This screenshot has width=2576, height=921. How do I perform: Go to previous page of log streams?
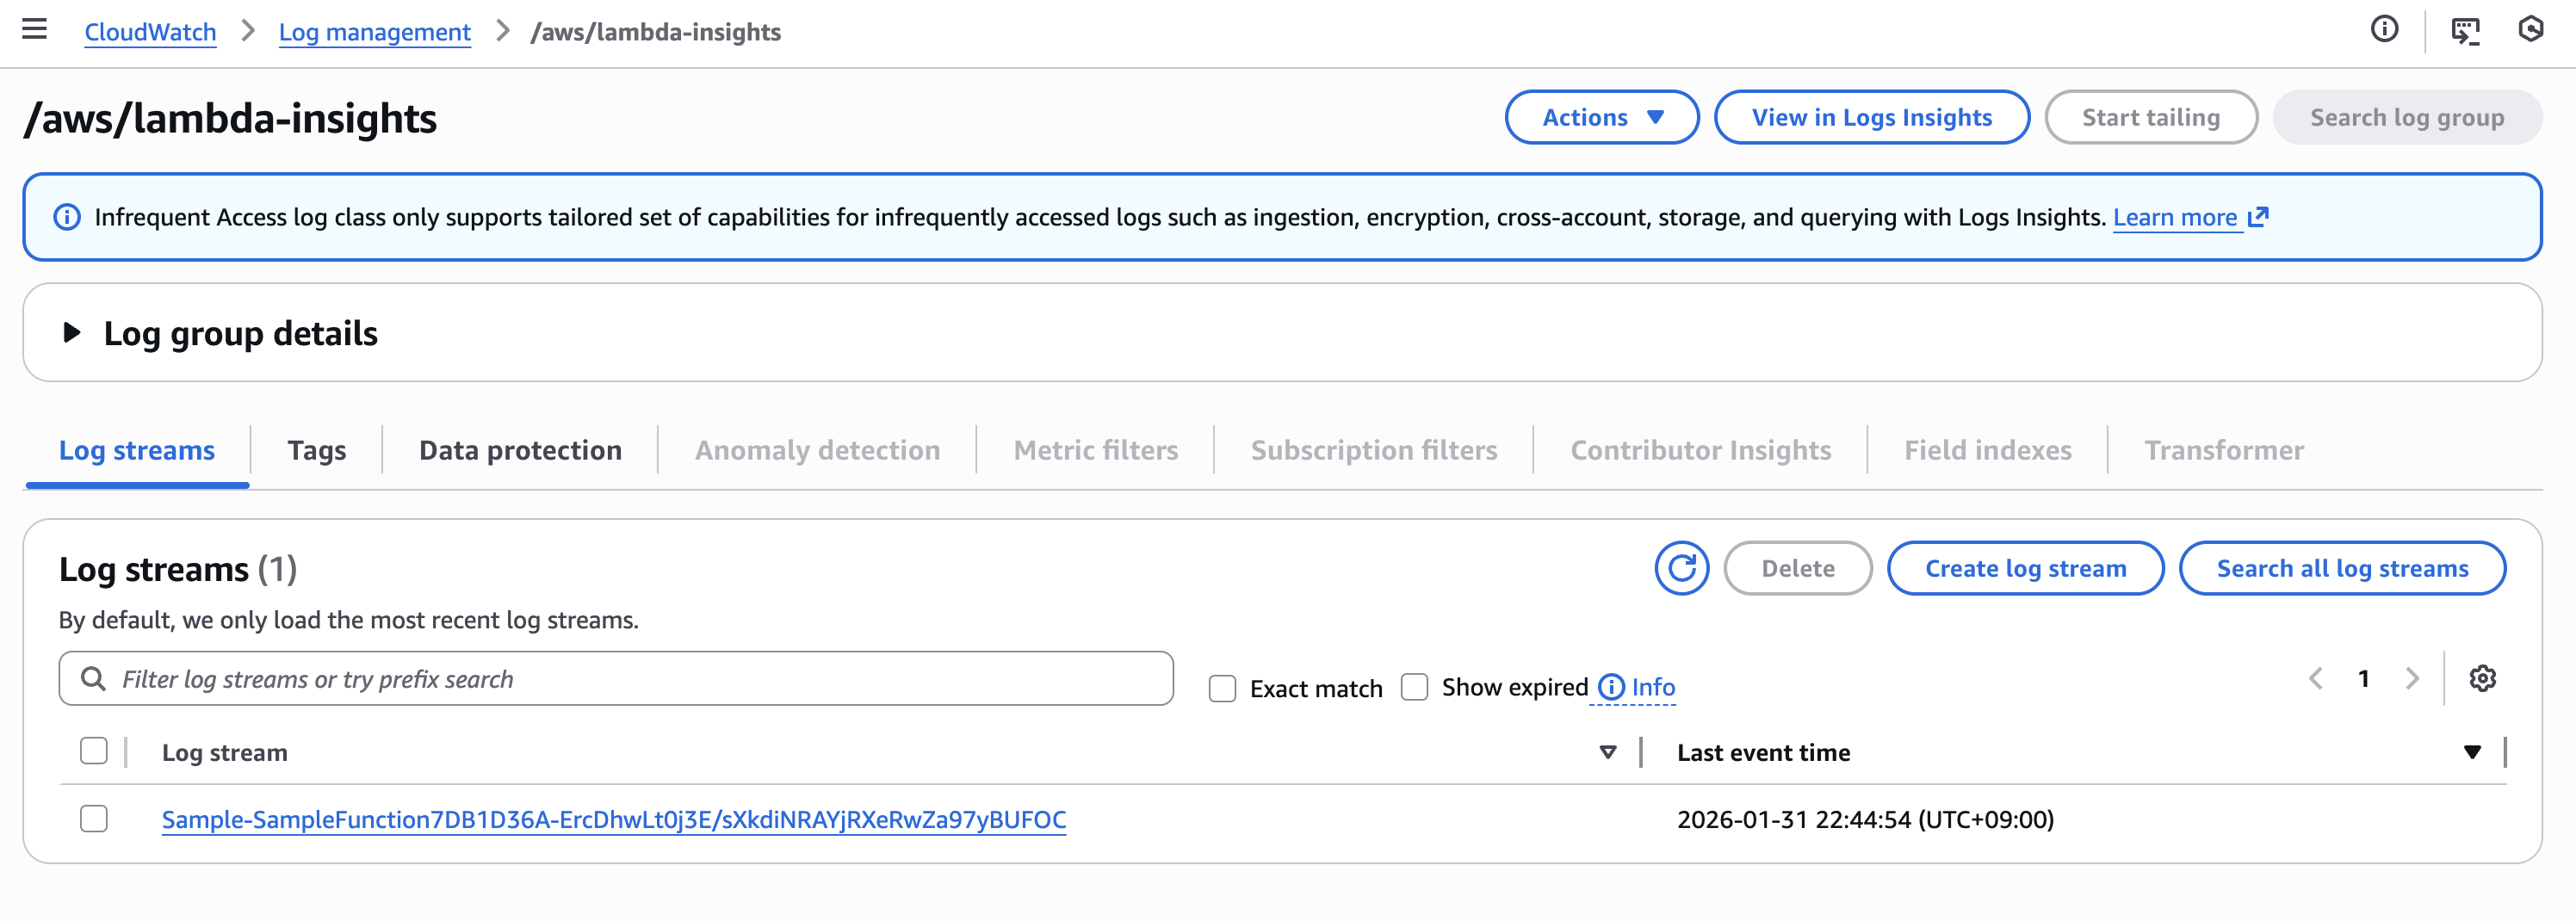point(2316,679)
